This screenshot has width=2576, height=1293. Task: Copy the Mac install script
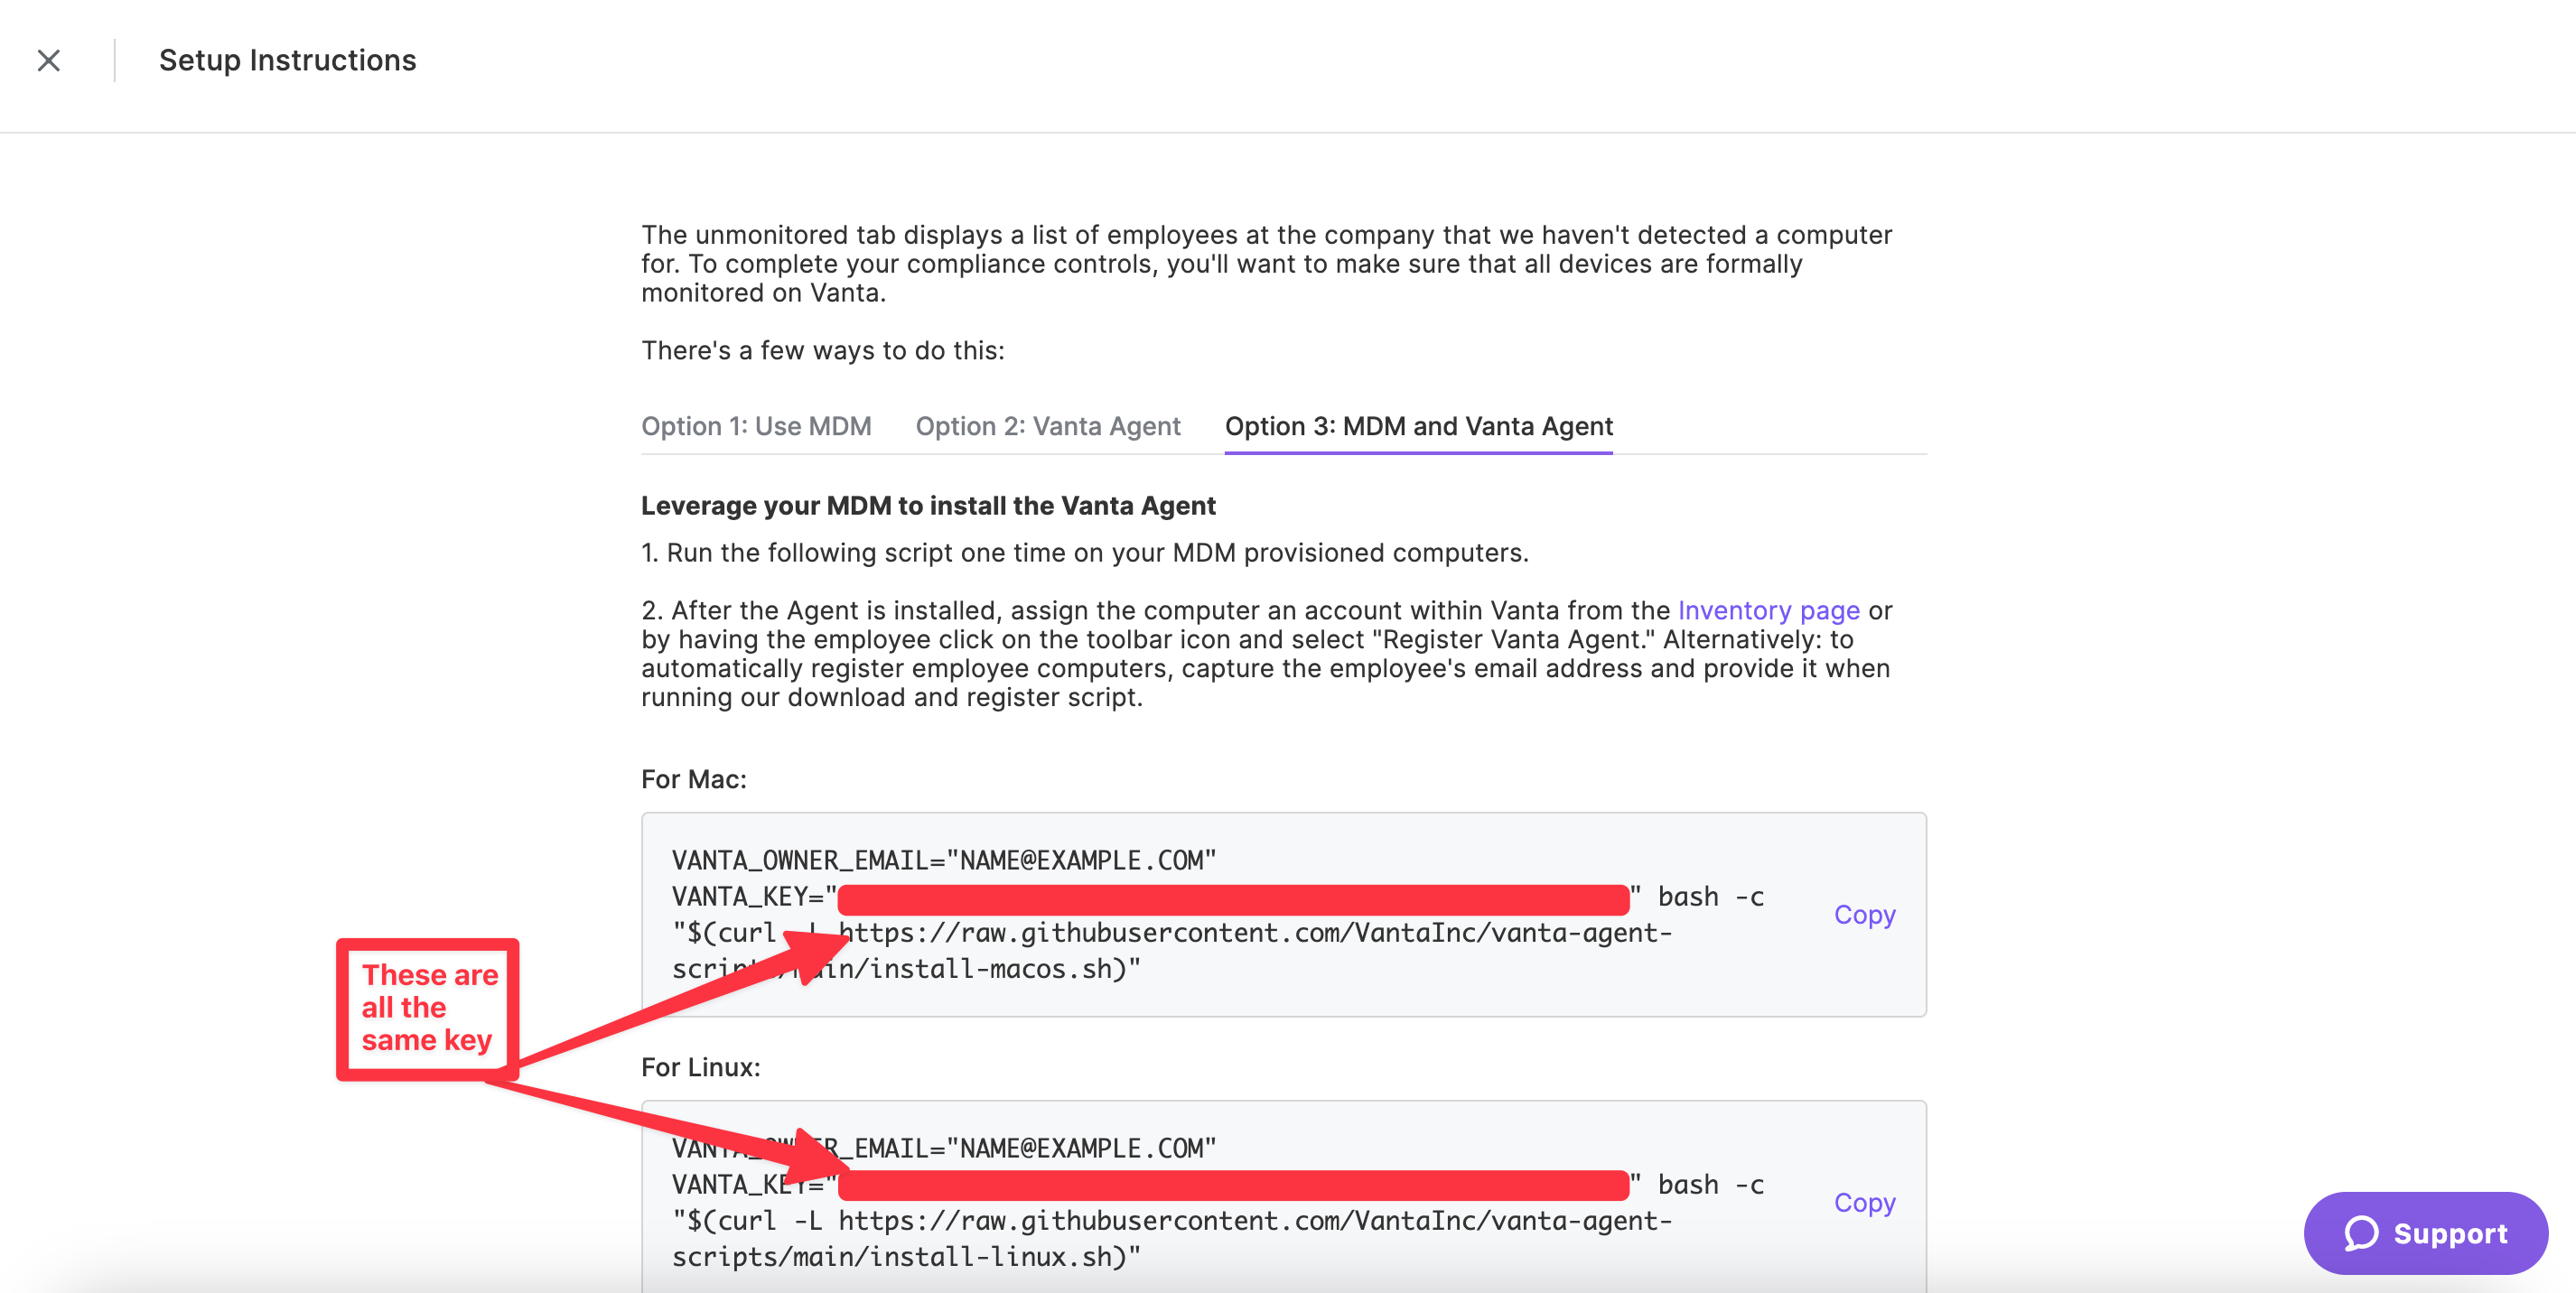tap(1864, 914)
